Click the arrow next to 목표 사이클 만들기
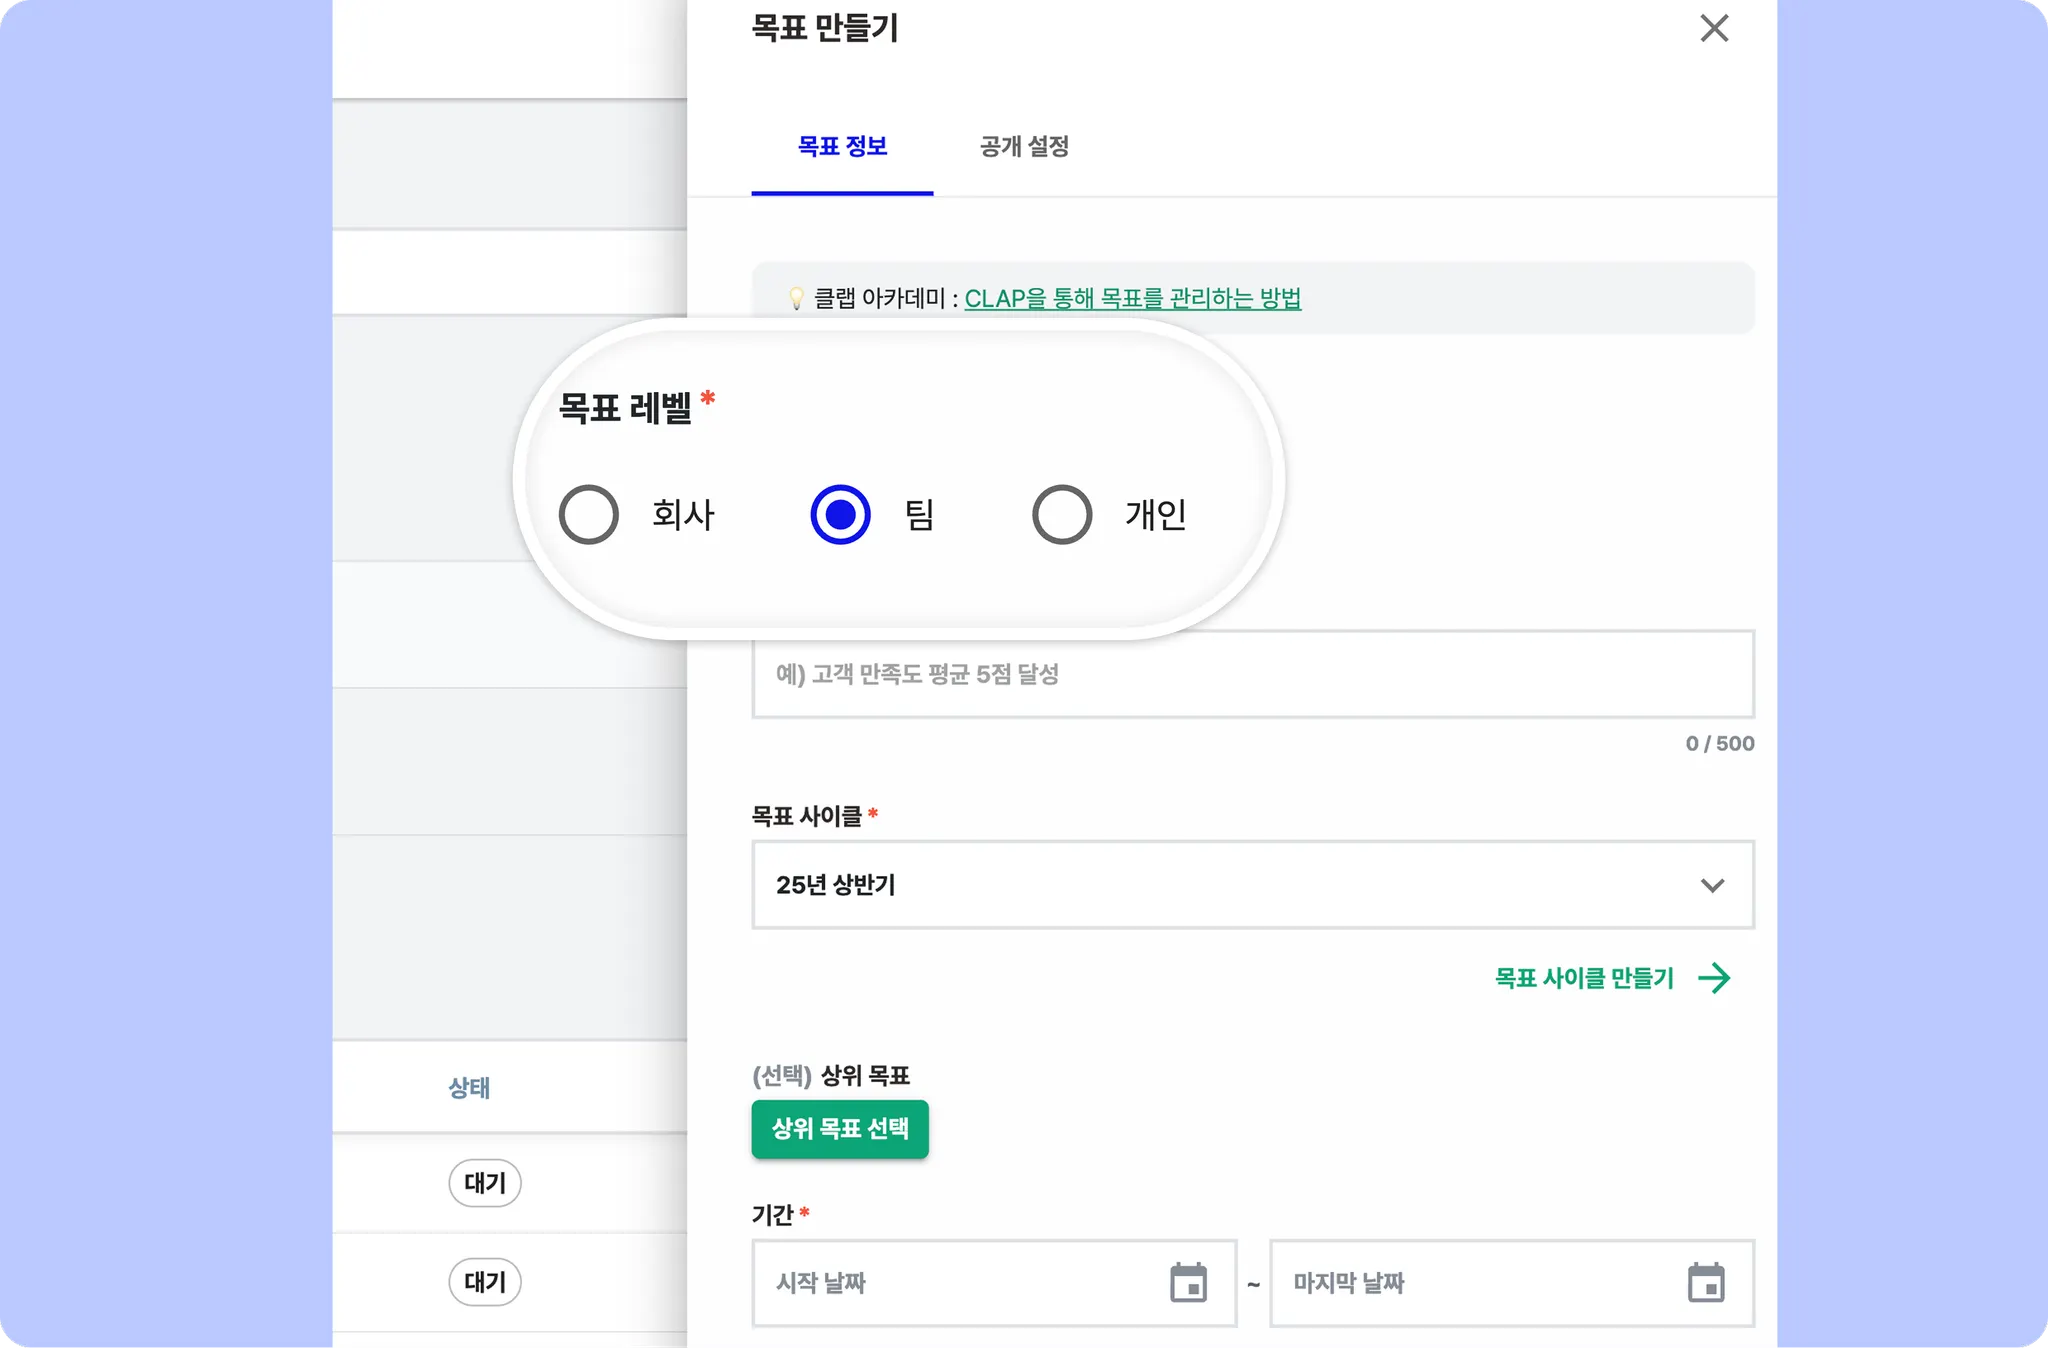Viewport: 2048px width, 1348px height. pyautogui.click(x=1714, y=978)
